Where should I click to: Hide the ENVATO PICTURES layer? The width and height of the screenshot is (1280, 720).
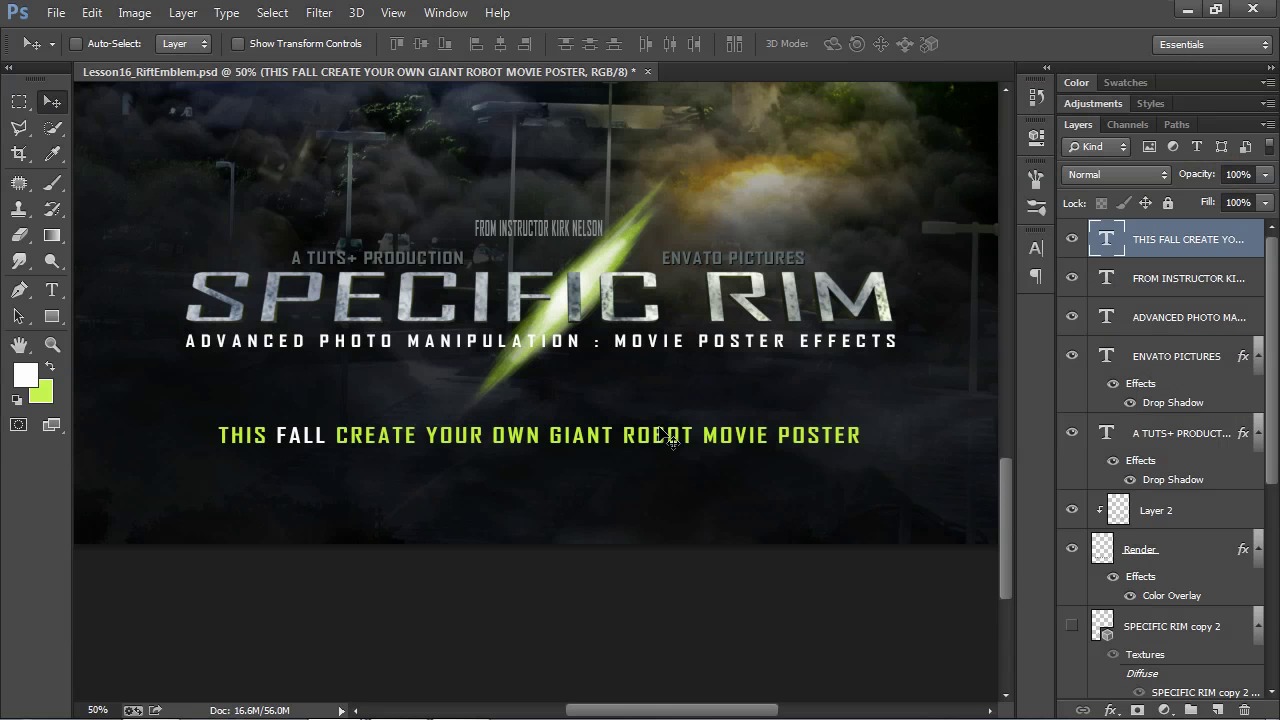pyautogui.click(x=1072, y=356)
